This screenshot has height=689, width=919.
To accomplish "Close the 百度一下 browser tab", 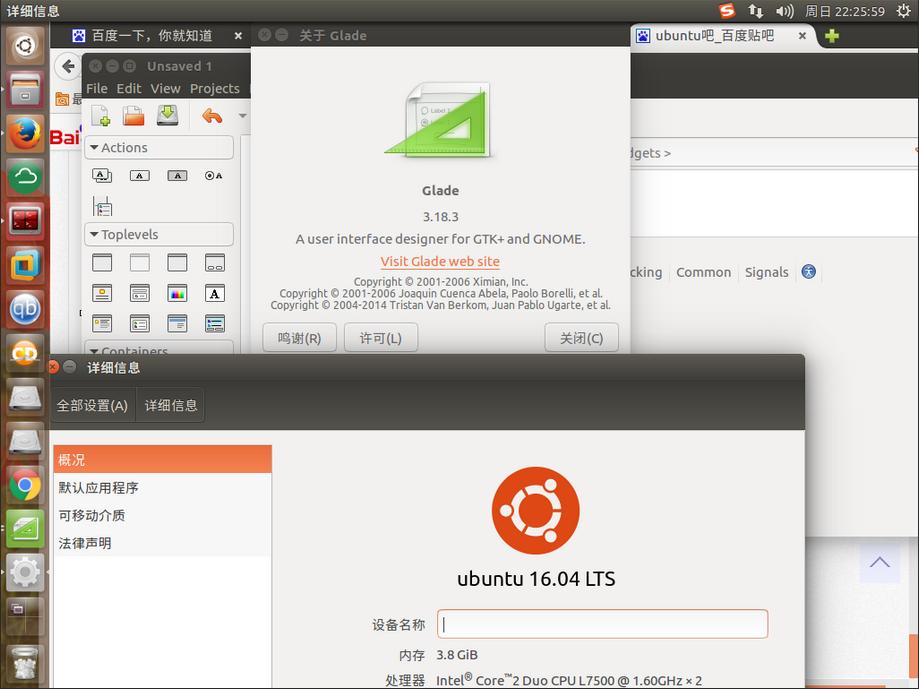I will click(x=238, y=36).
